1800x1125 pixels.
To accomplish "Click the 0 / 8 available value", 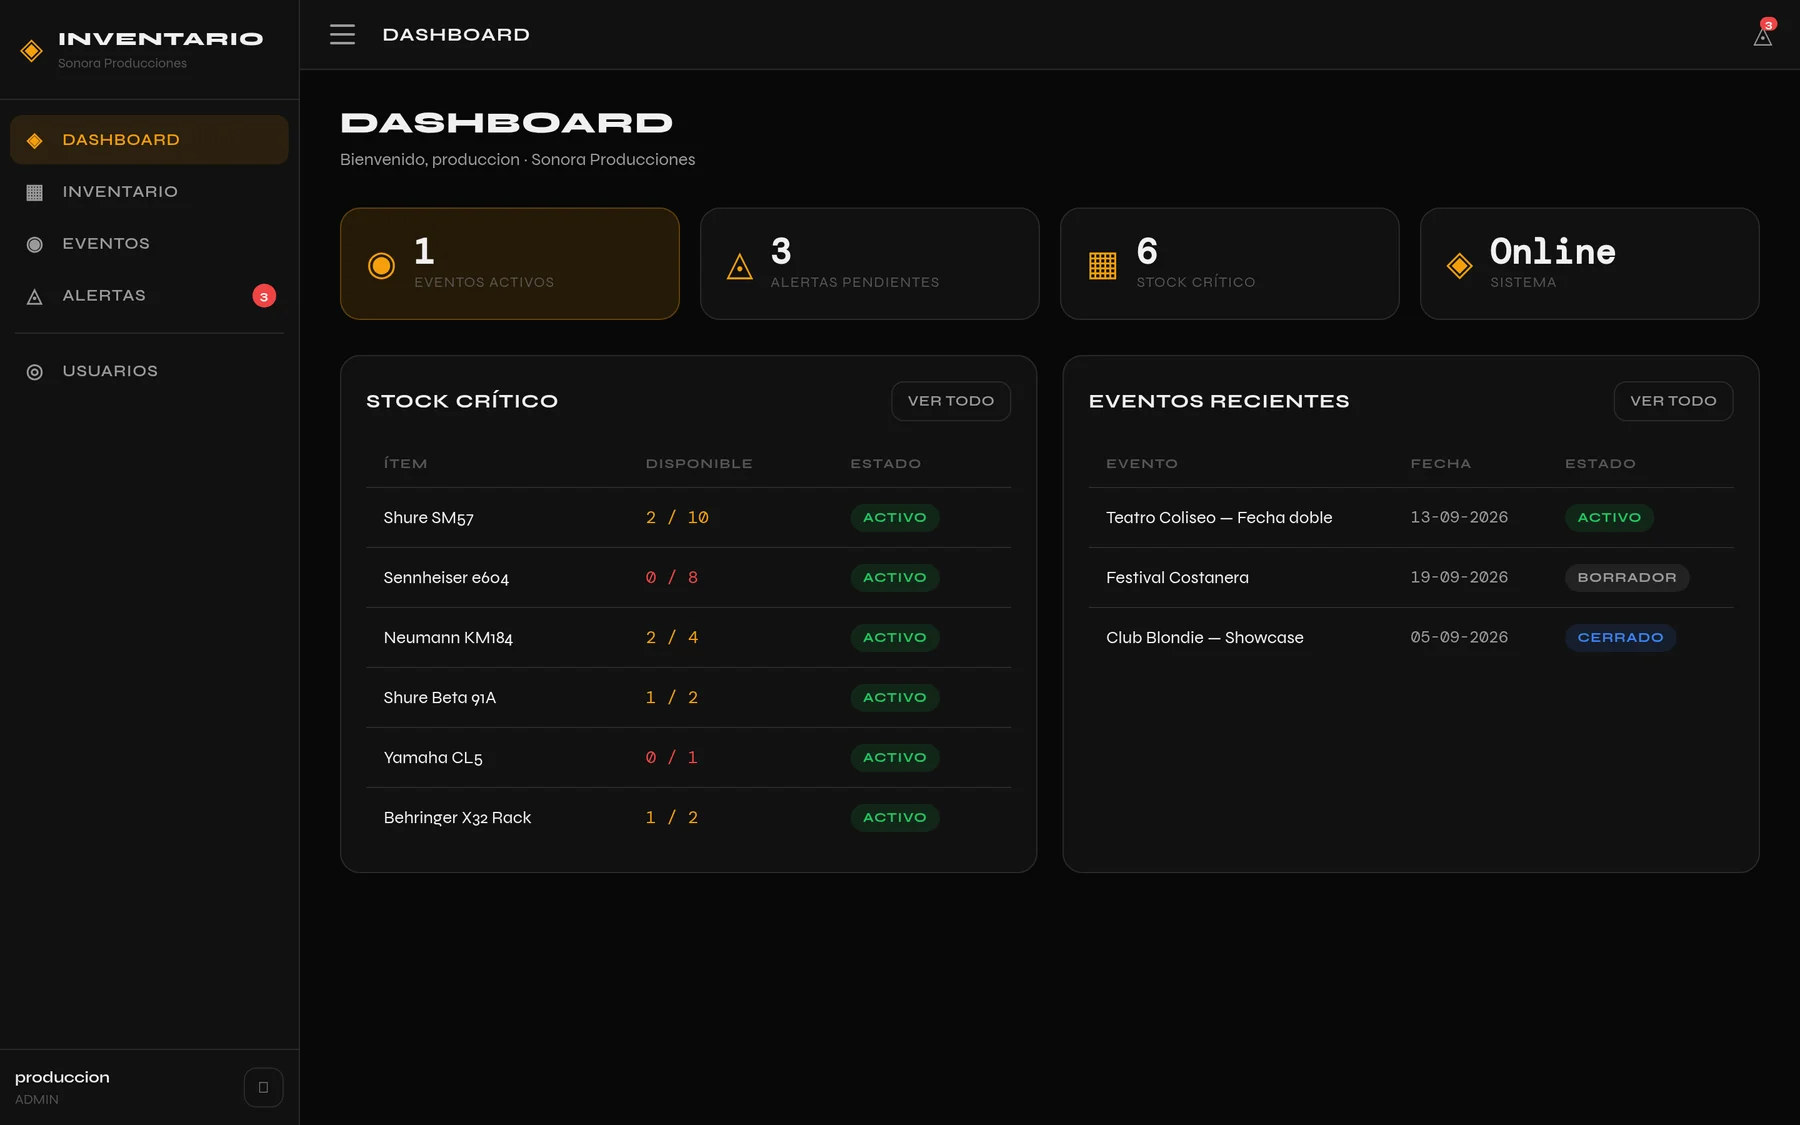I will (x=672, y=578).
